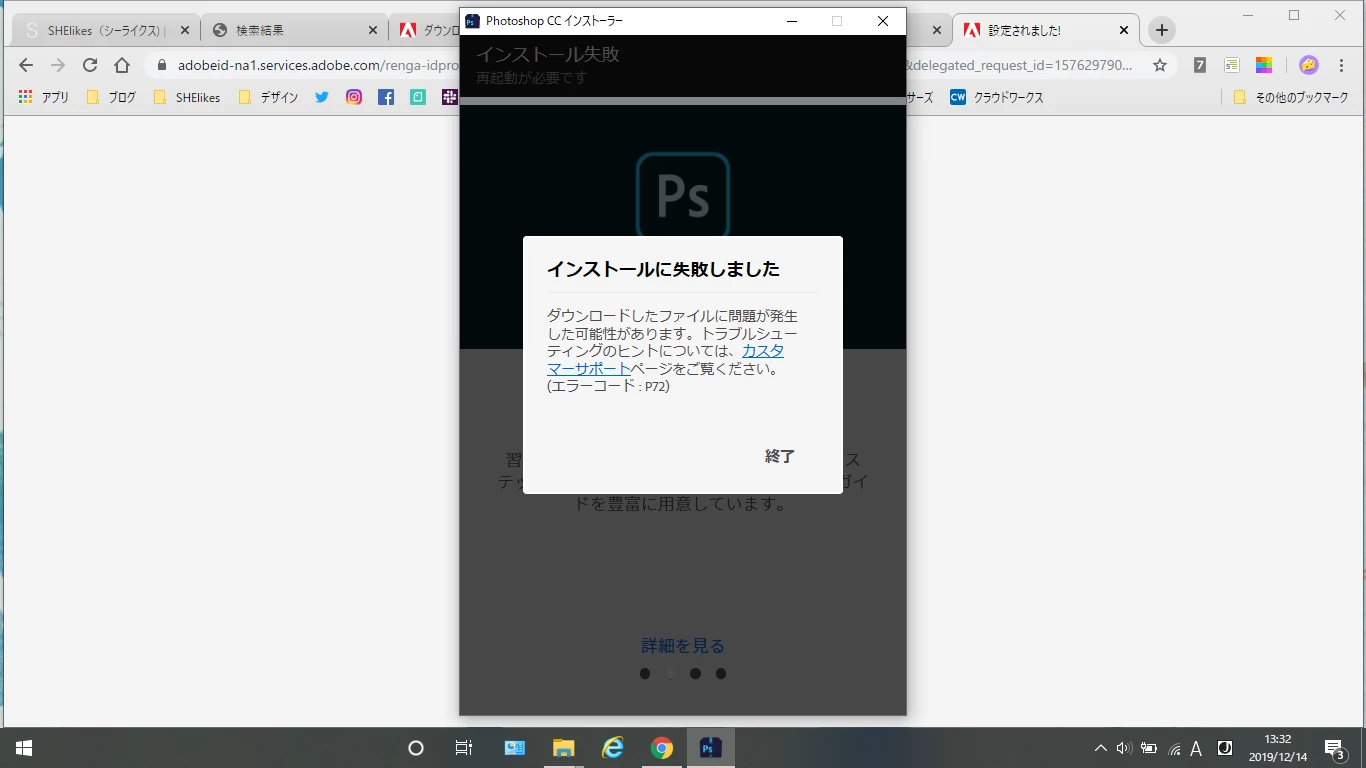Open the デザイン bookmark folder
The image size is (1366, 768).
(268, 97)
